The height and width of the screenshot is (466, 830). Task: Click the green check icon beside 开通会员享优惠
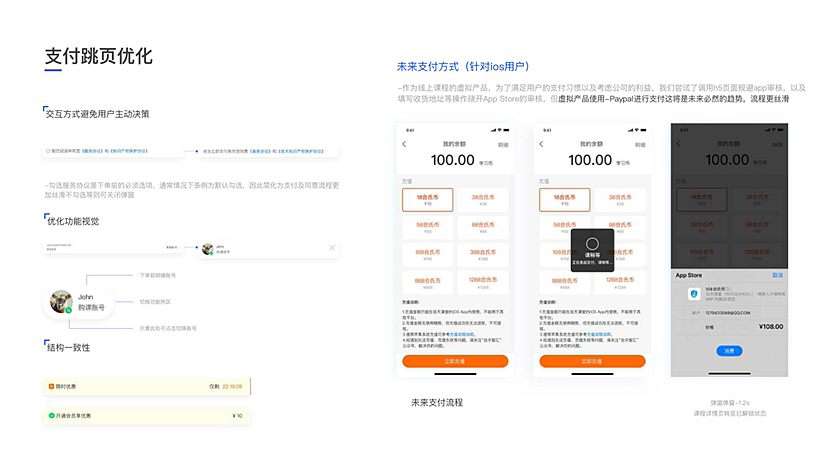[x=51, y=416]
